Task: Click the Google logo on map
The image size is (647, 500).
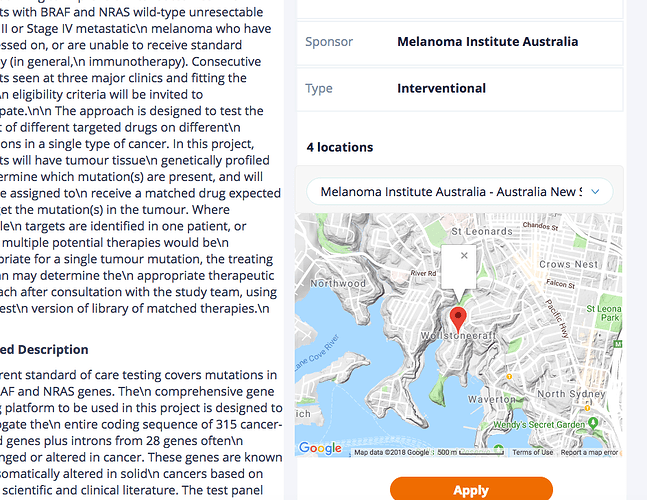Action: [x=320, y=448]
